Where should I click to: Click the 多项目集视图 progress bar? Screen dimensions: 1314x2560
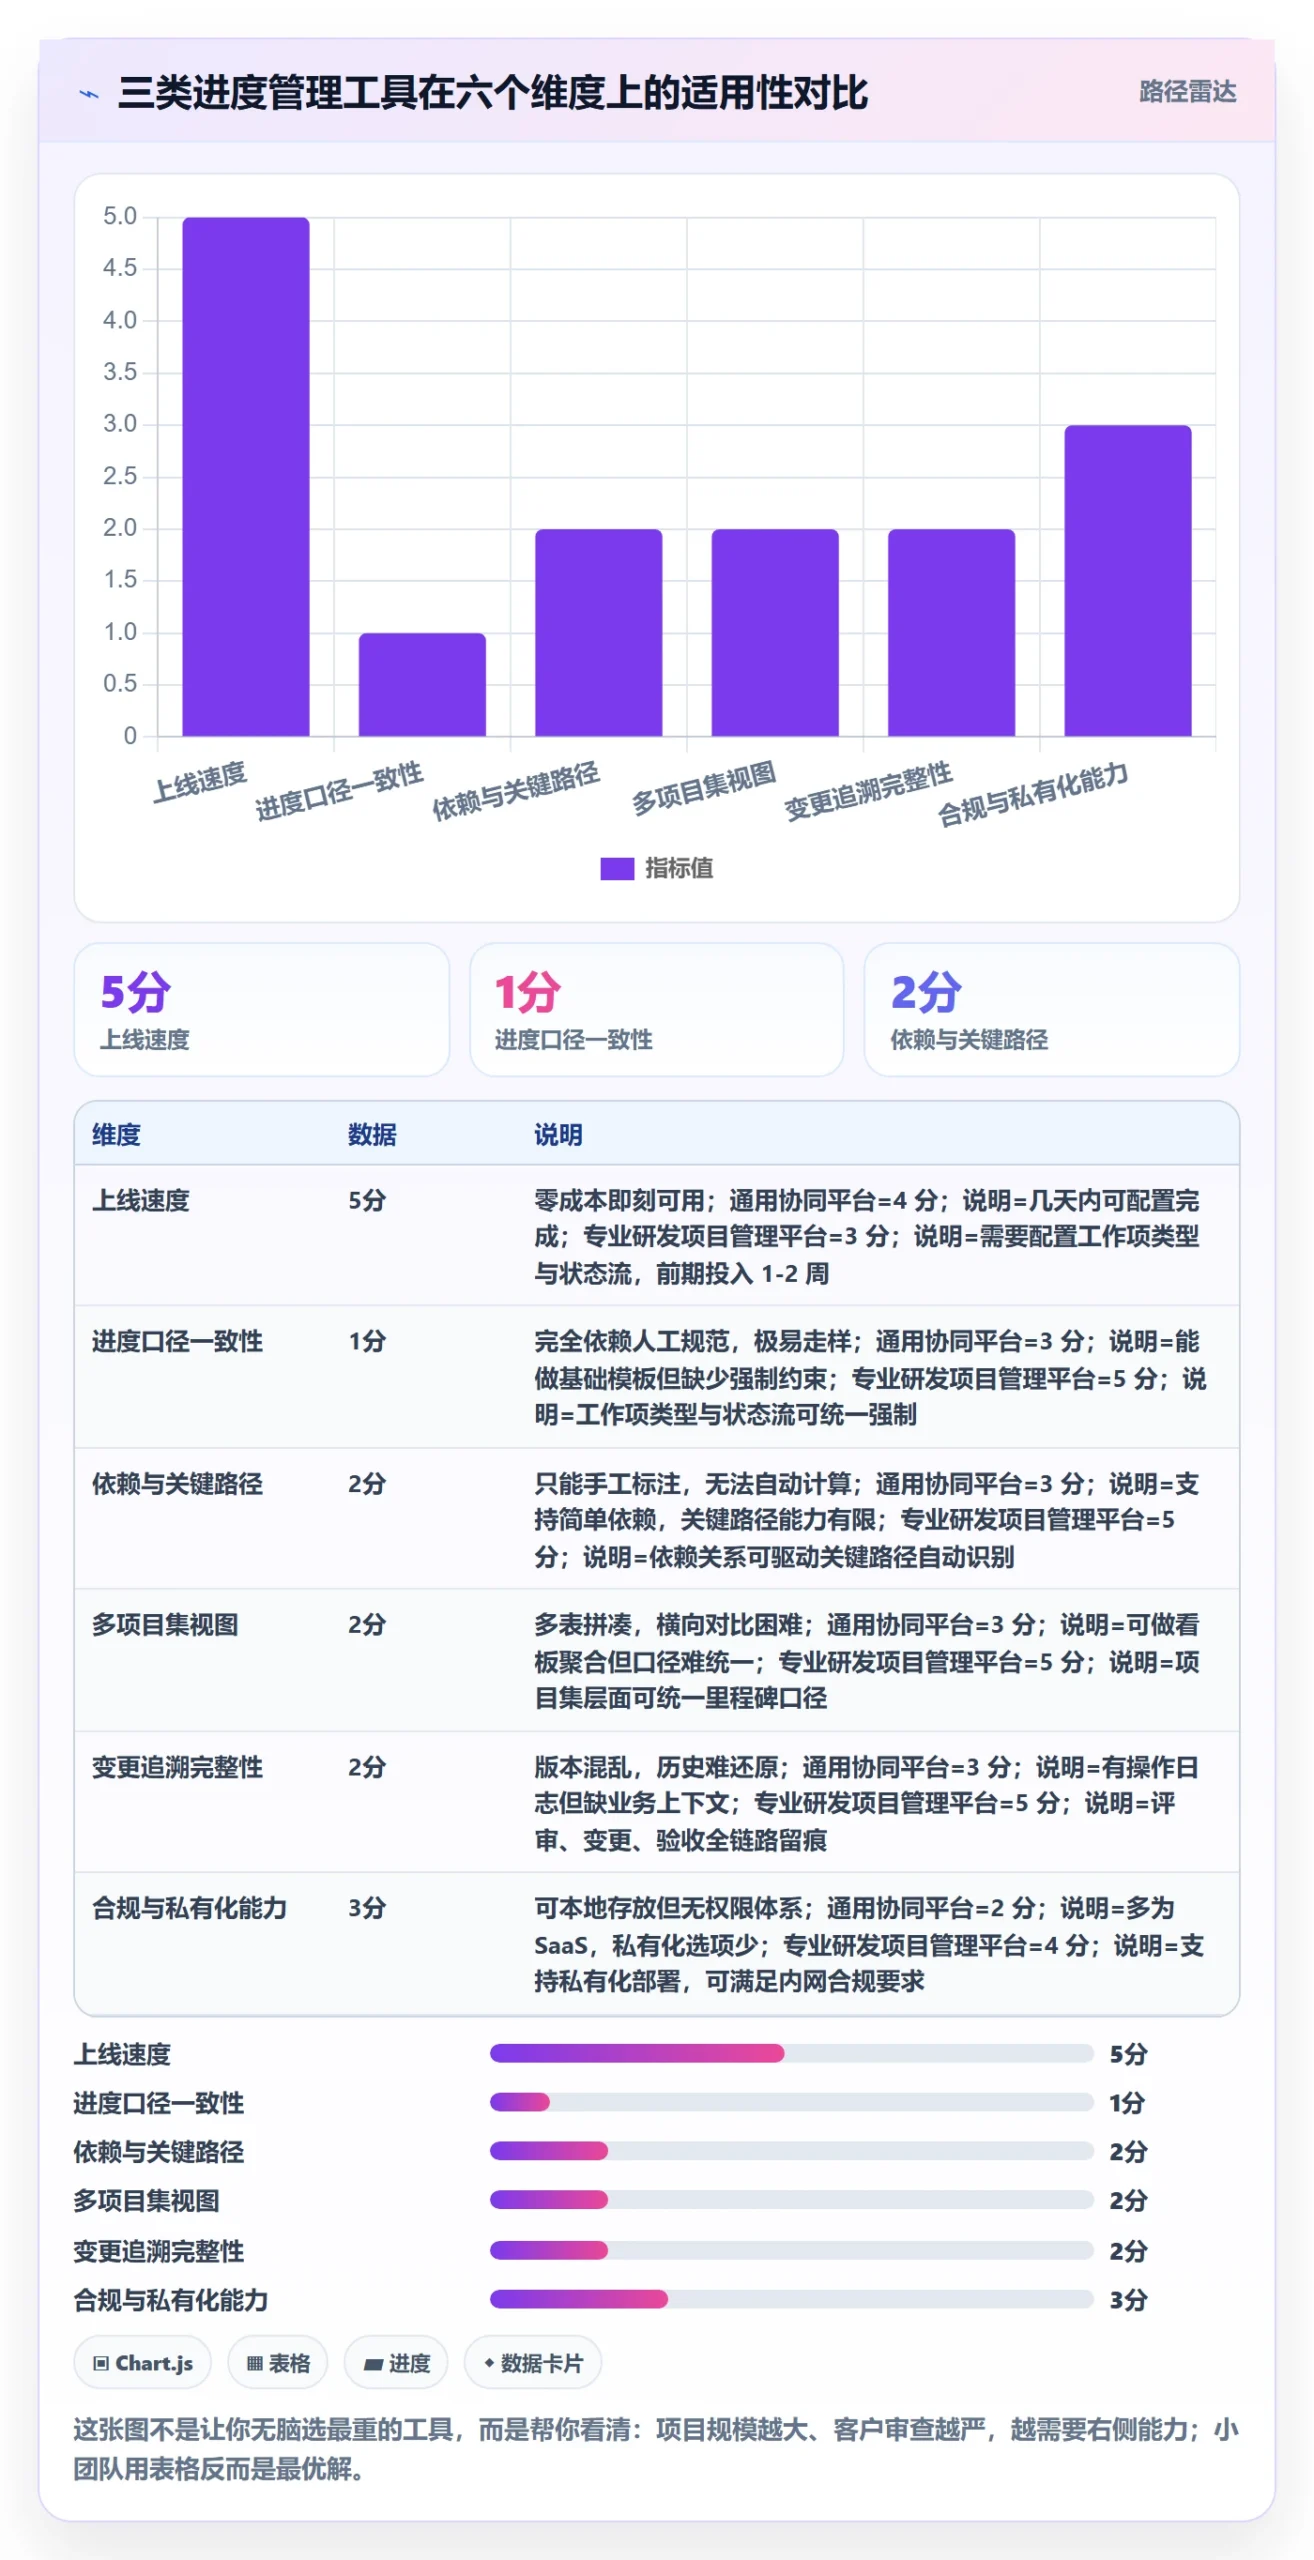point(791,2200)
